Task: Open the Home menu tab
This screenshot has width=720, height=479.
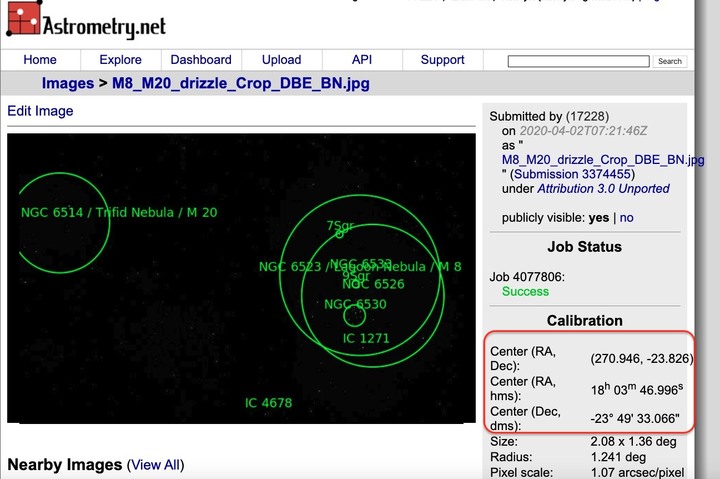Action: (x=40, y=60)
